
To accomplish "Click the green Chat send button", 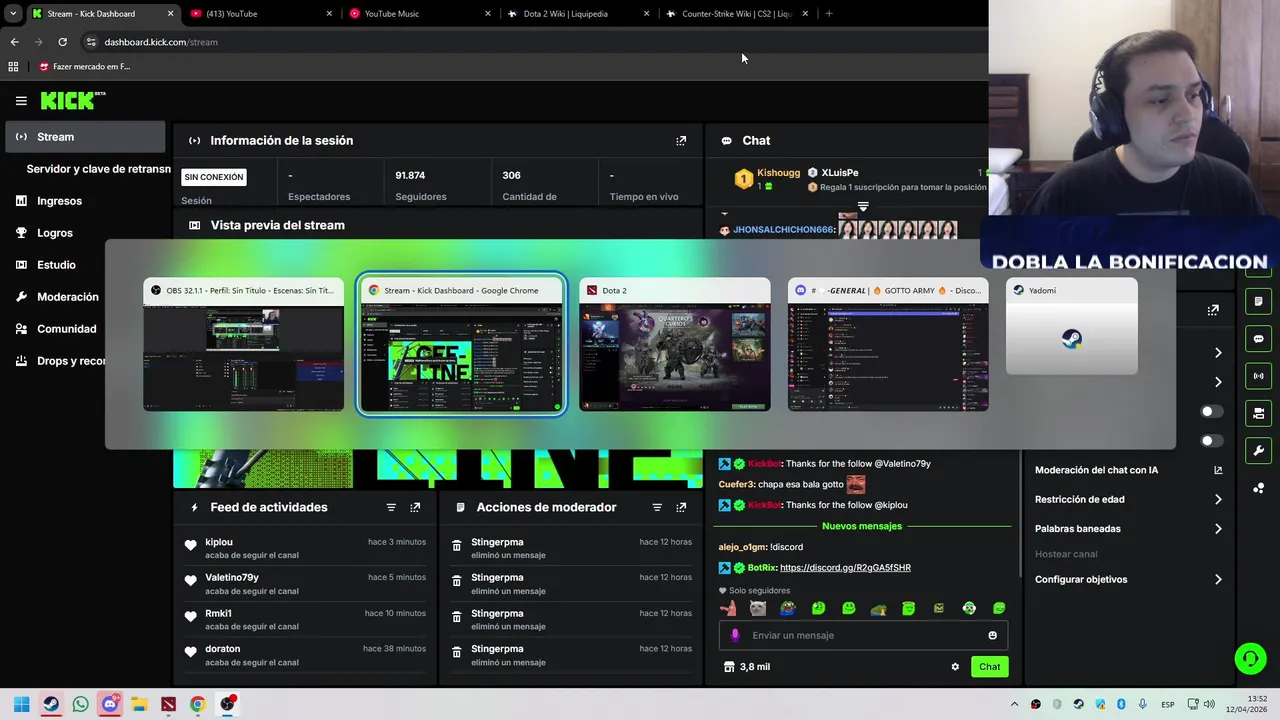I will point(989,667).
